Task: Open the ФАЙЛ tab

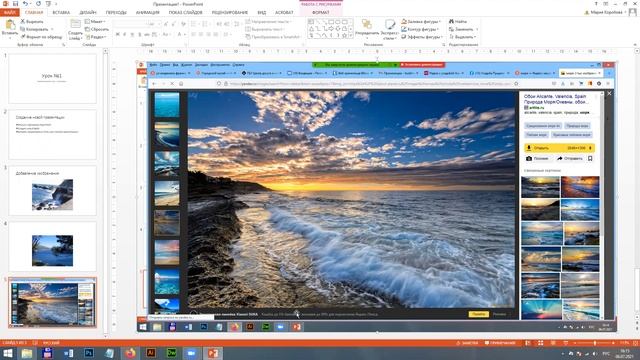Action: click(10, 12)
